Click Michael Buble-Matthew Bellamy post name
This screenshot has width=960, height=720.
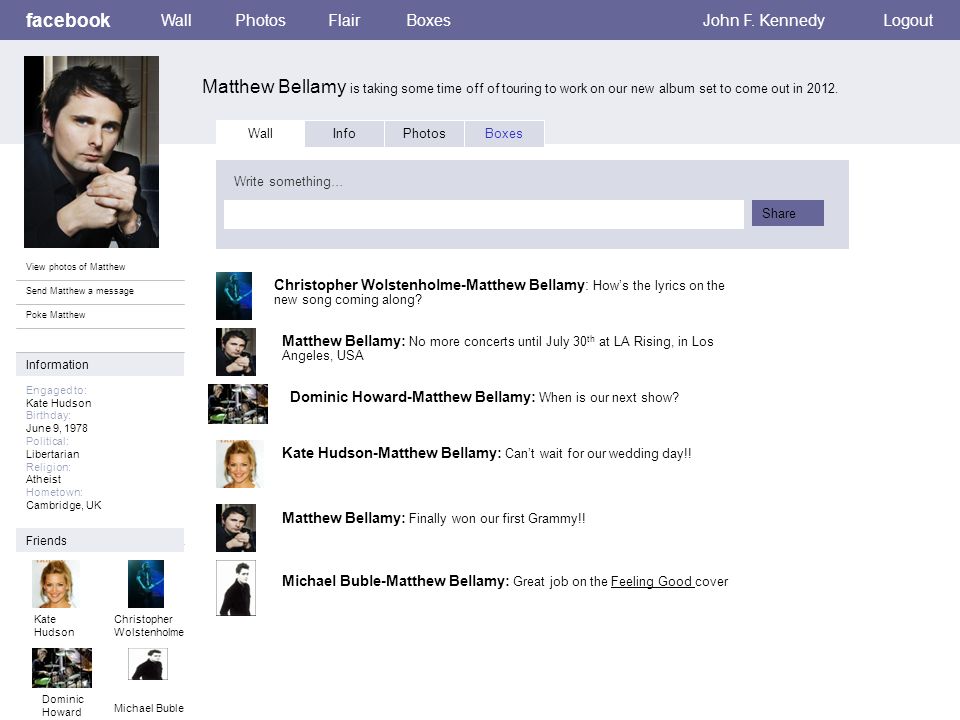[x=394, y=581]
